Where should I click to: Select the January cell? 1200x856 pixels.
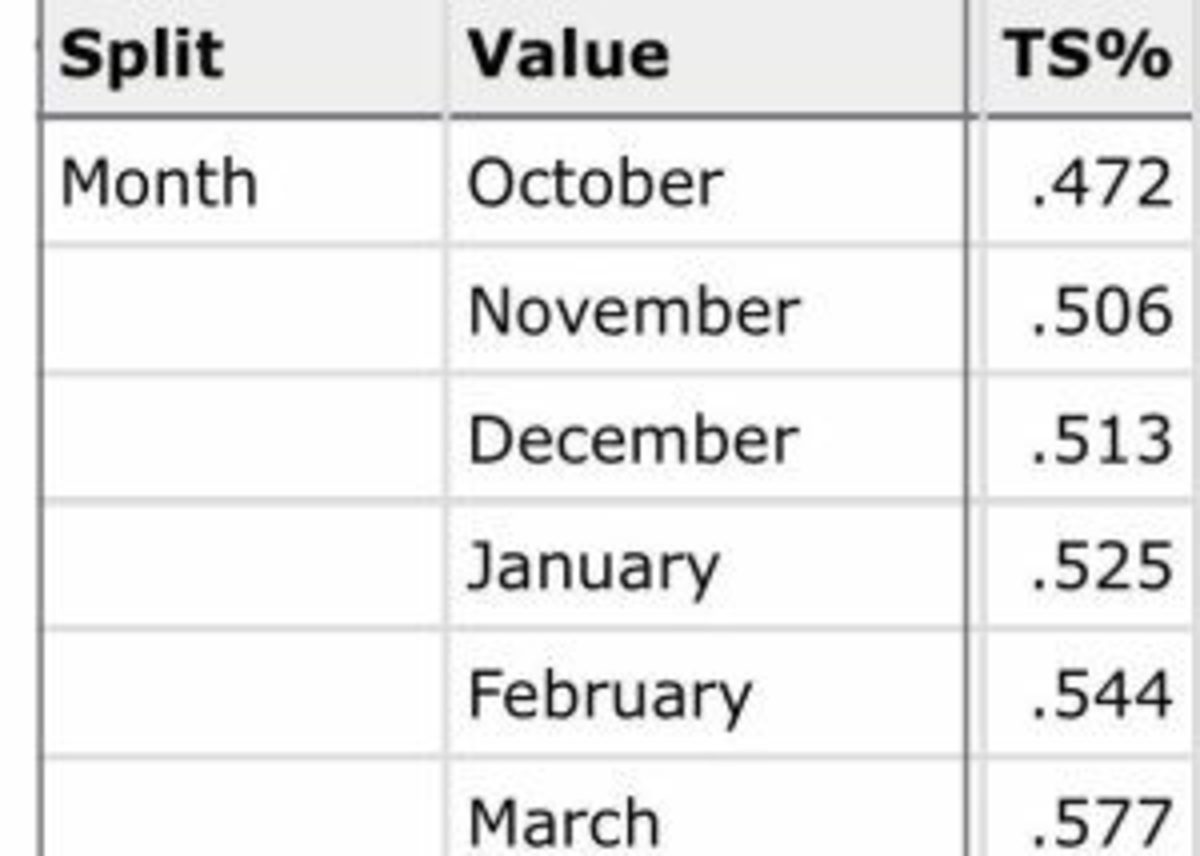tap(593, 567)
